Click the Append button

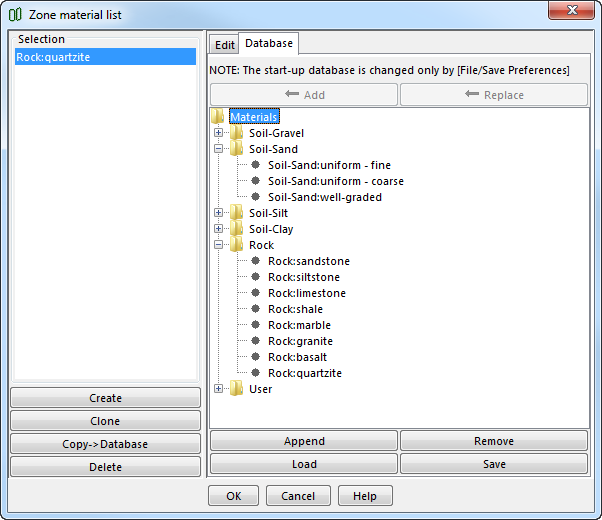[x=304, y=441]
